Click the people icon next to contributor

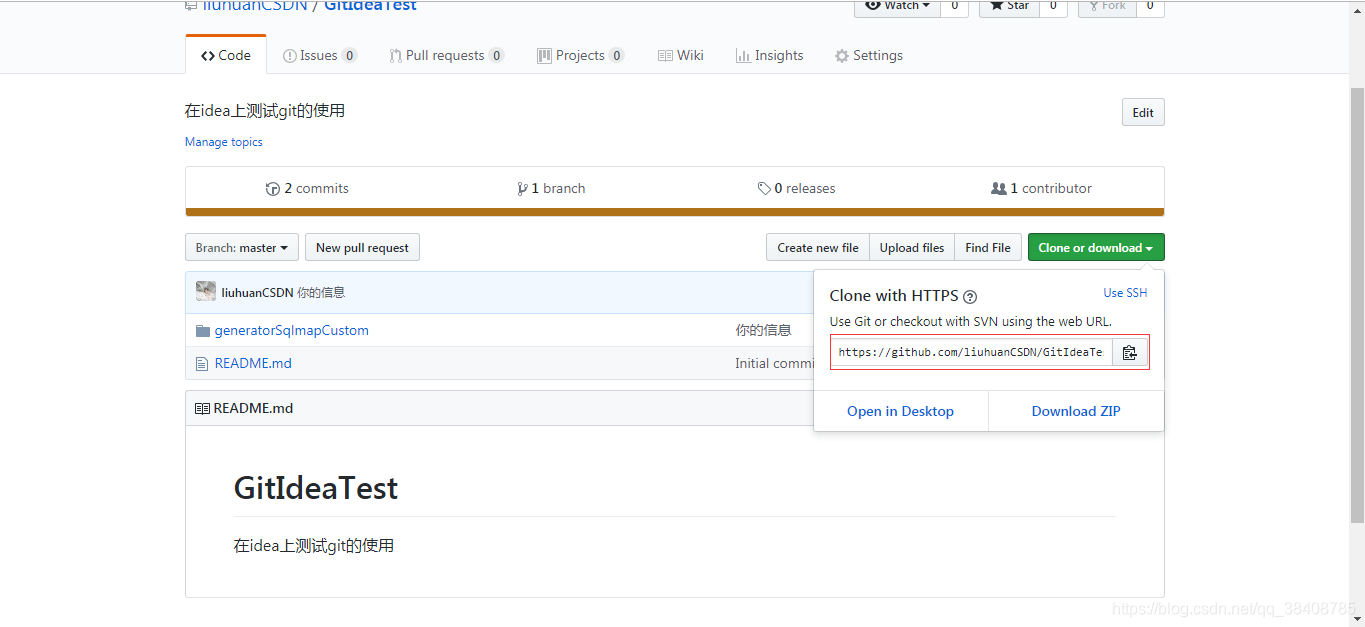coord(998,188)
